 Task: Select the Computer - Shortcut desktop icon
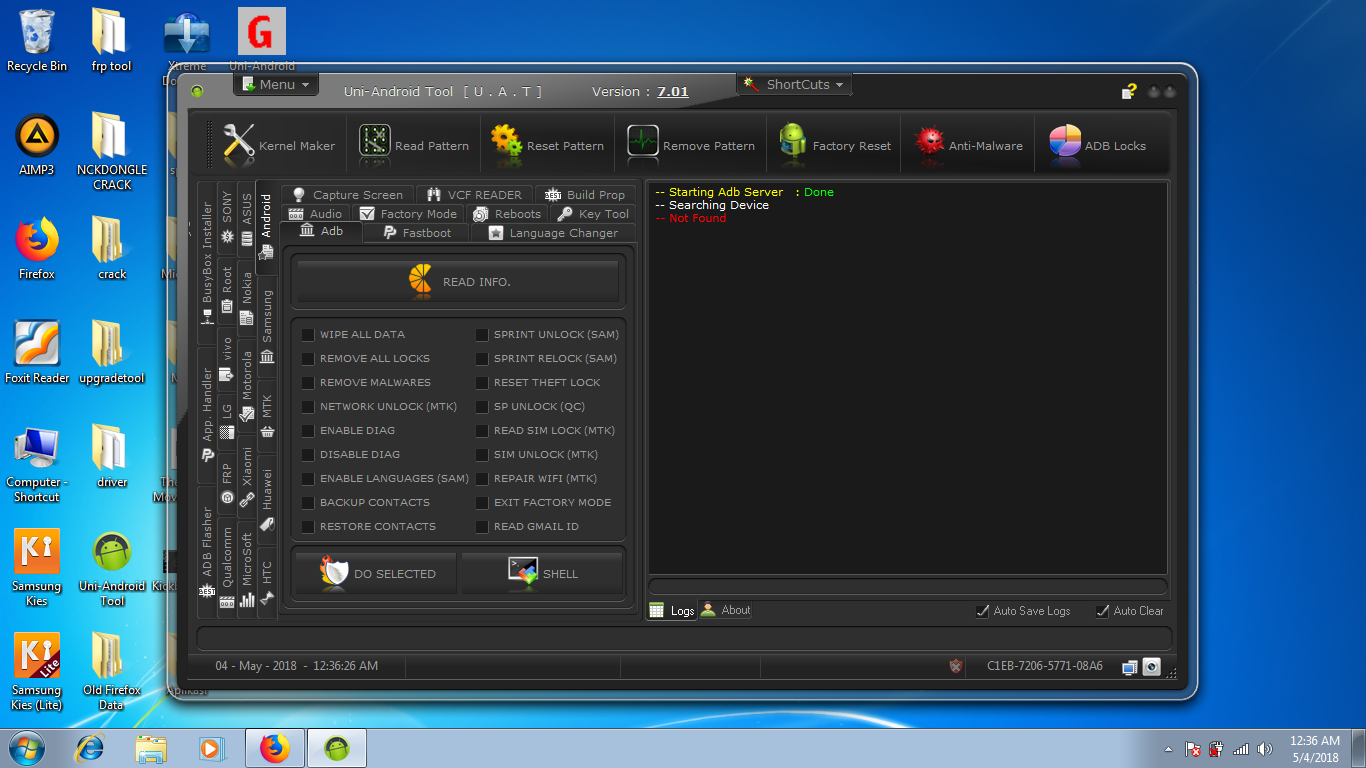tap(37, 464)
